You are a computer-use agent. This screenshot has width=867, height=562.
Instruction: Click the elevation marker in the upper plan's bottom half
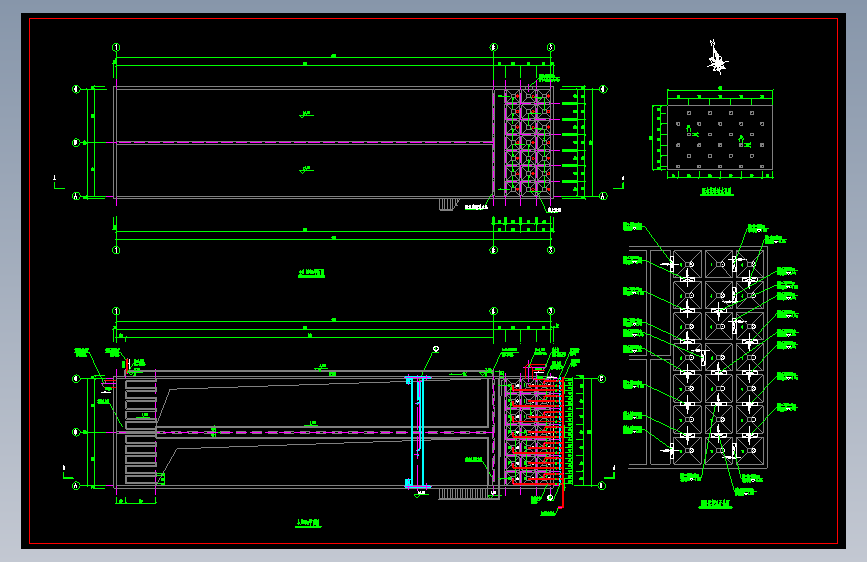tap(306, 170)
